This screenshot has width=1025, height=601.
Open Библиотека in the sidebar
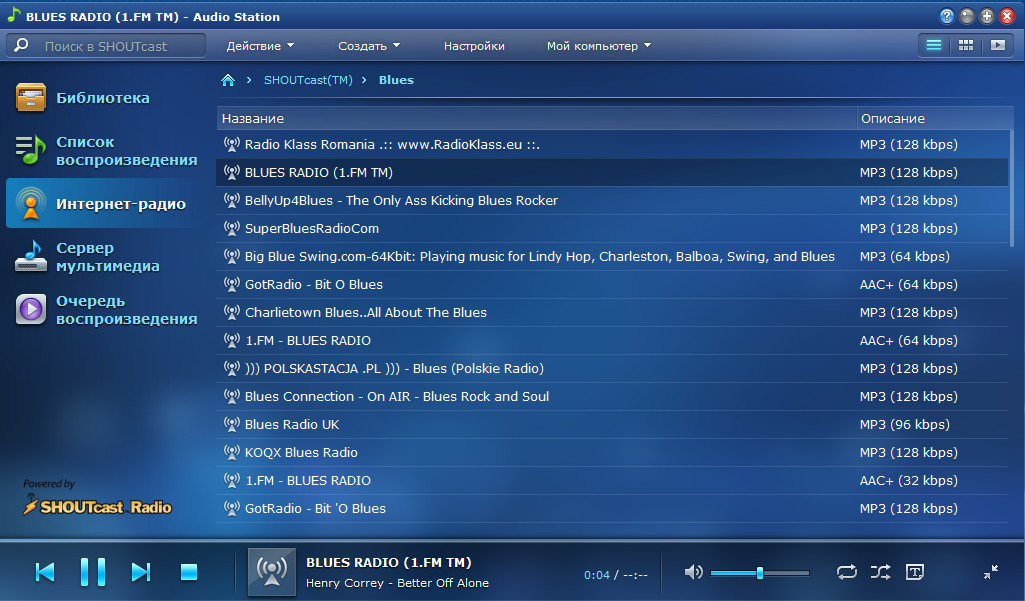pos(102,98)
